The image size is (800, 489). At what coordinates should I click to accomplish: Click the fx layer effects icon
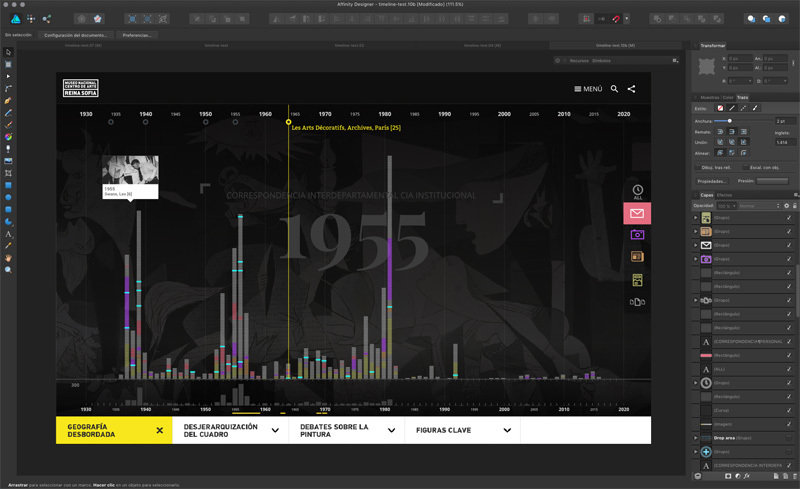pos(746,476)
